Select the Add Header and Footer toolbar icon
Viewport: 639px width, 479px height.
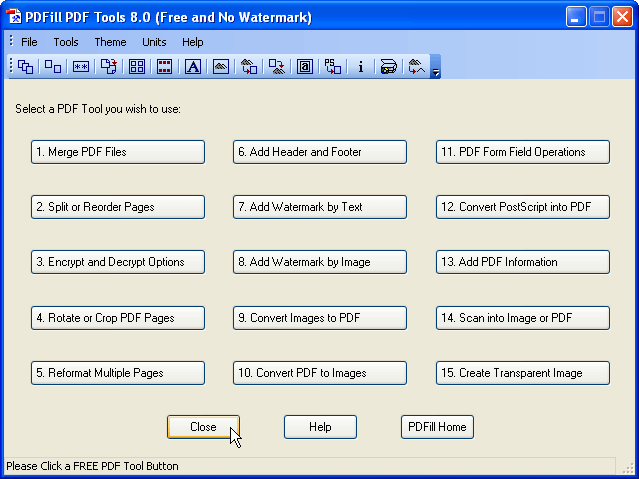165,67
